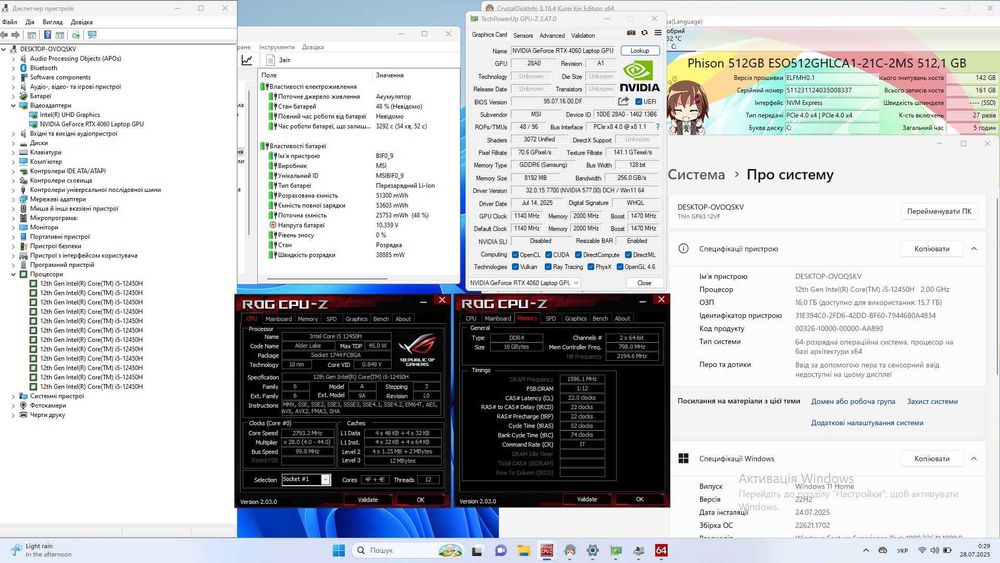This screenshot has height=563, width=1000.
Task: Open the GPU selection dropdown at GPU-Z bottom
Action: [x=524, y=282]
